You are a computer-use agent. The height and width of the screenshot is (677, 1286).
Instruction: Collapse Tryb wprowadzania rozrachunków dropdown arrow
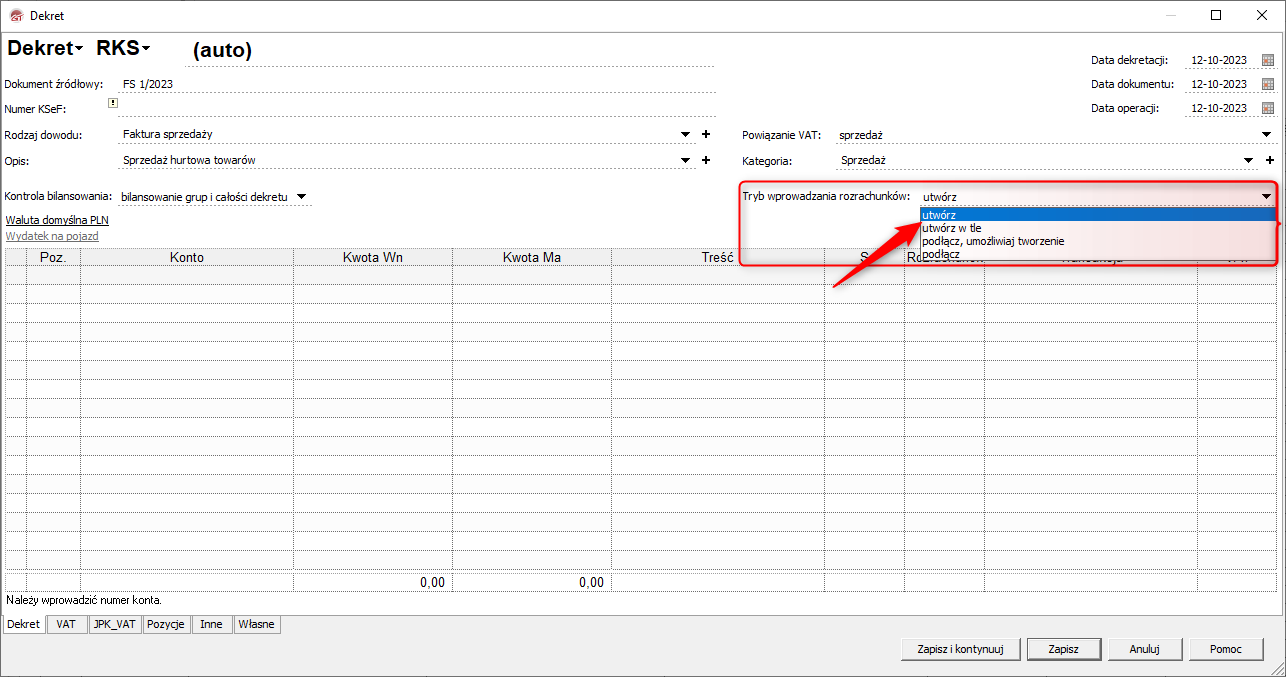(x=1266, y=196)
